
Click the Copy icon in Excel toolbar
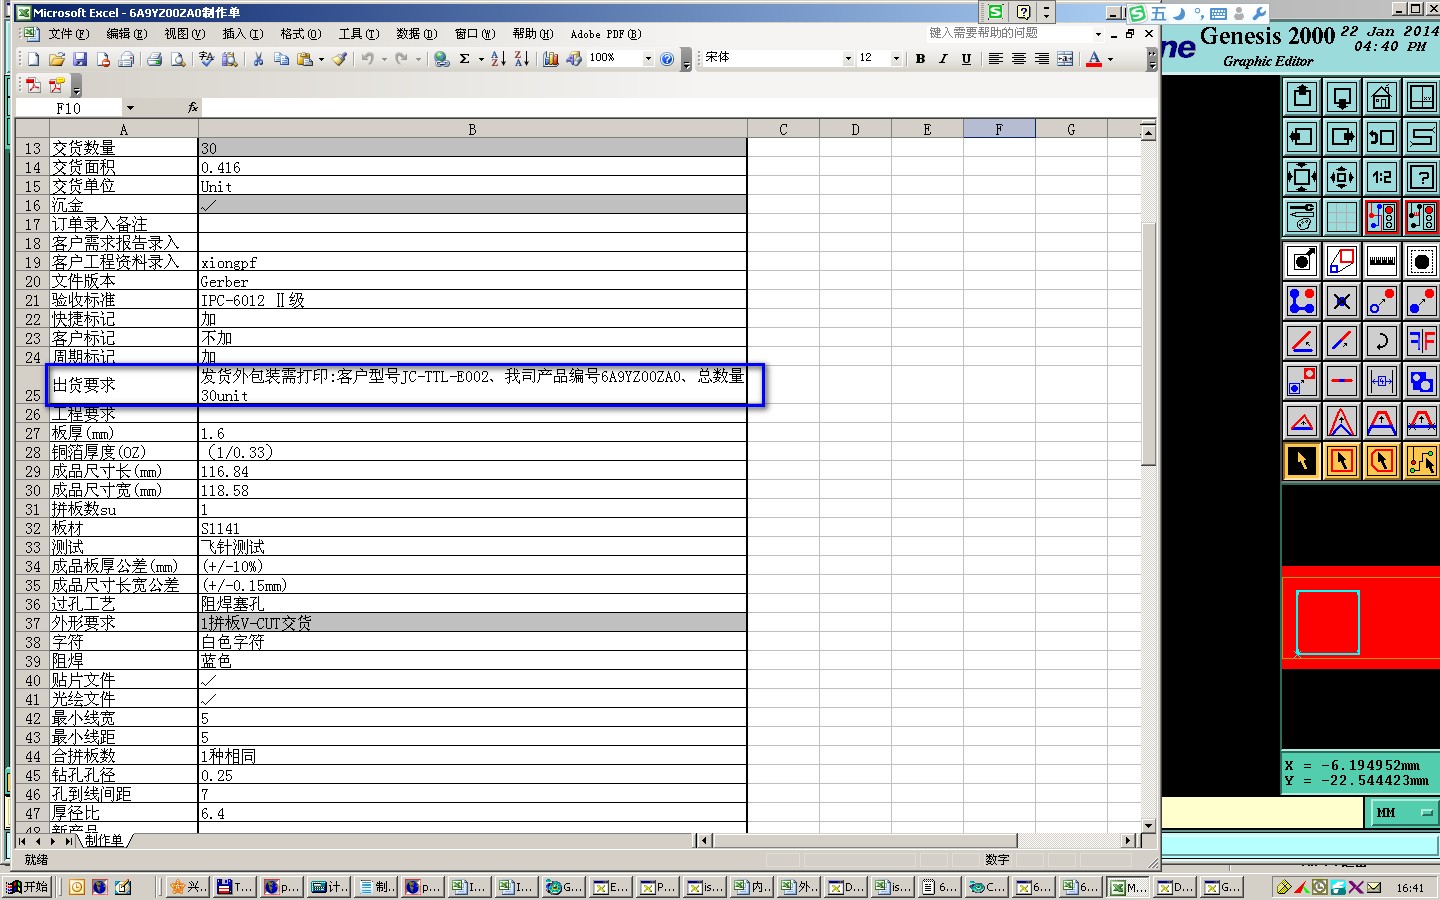pyautogui.click(x=281, y=59)
